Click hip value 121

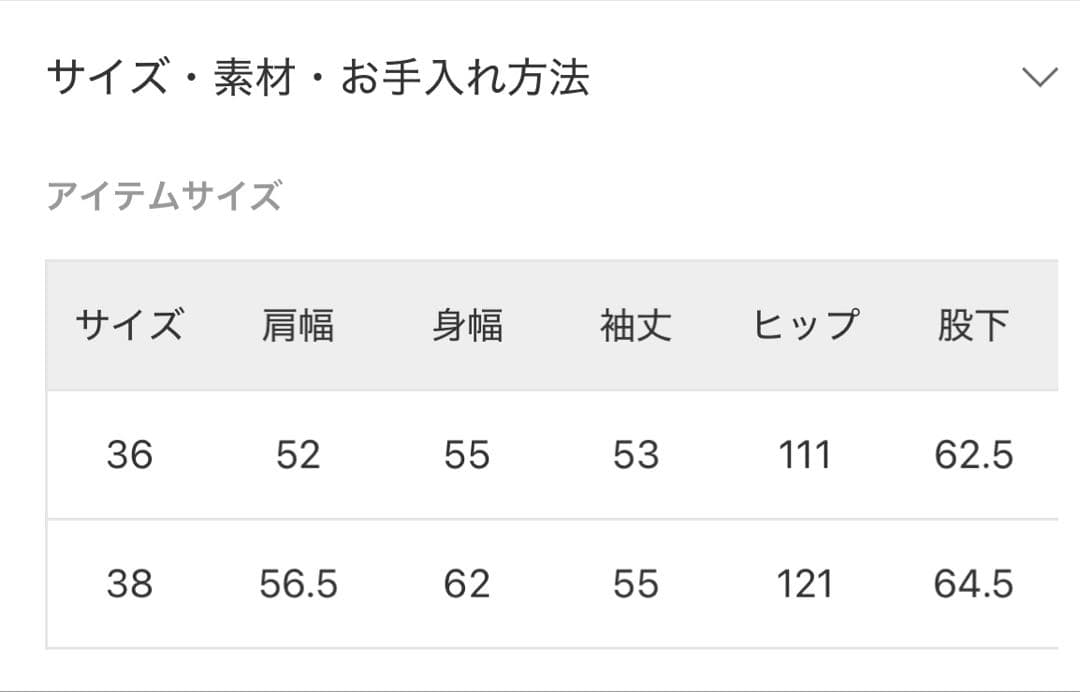point(805,584)
